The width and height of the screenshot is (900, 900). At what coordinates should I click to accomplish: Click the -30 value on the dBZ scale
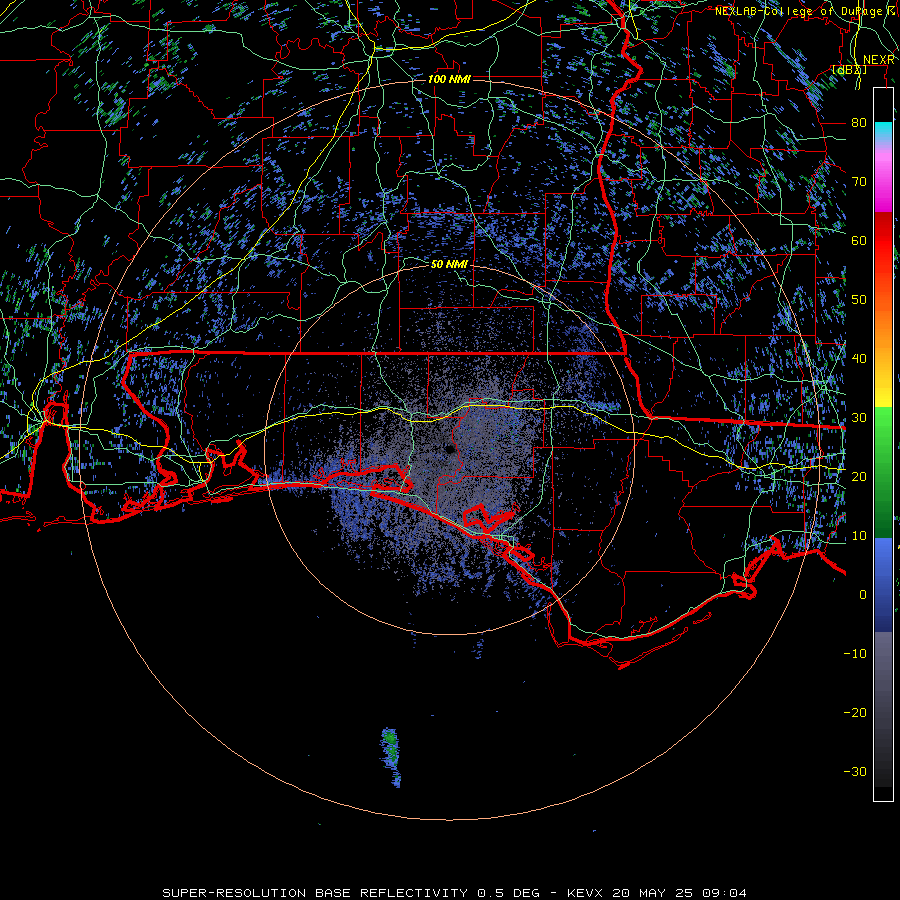tap(855, 771)
